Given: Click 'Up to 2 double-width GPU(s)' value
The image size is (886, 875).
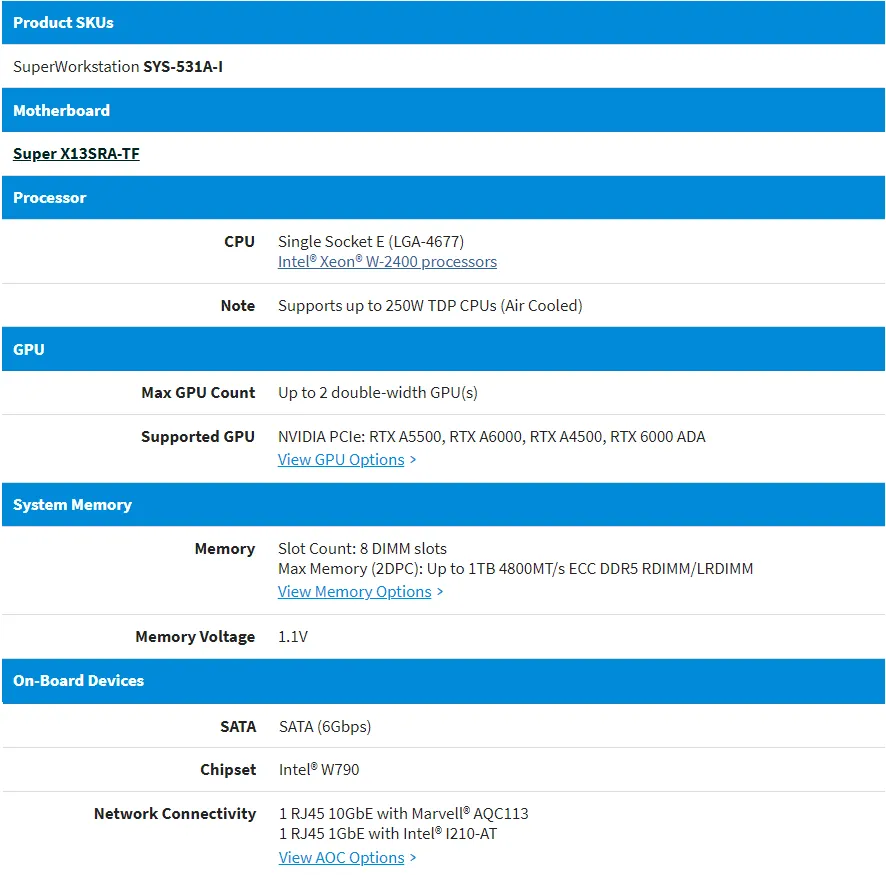Looking at the screenshot, I should tap(377, 393).
